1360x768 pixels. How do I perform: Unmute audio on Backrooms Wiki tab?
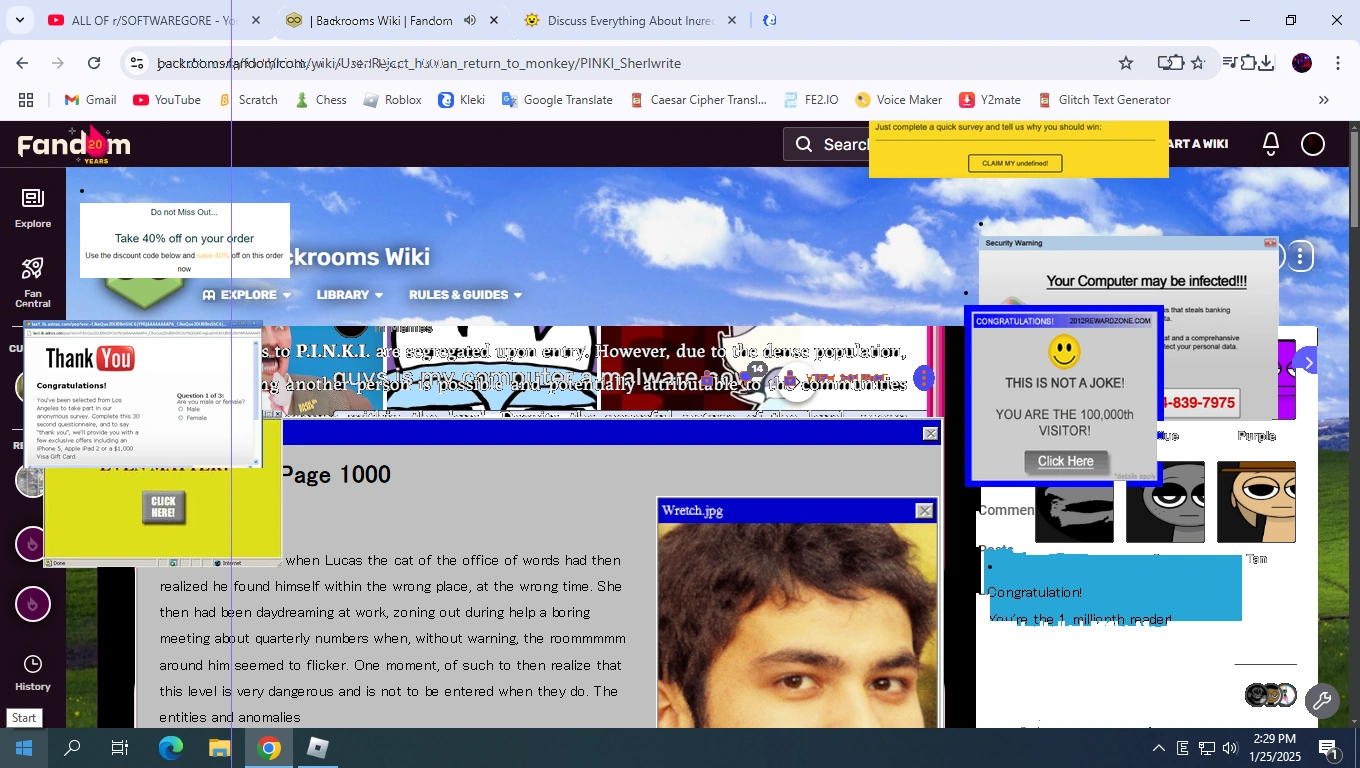[470, 20]
